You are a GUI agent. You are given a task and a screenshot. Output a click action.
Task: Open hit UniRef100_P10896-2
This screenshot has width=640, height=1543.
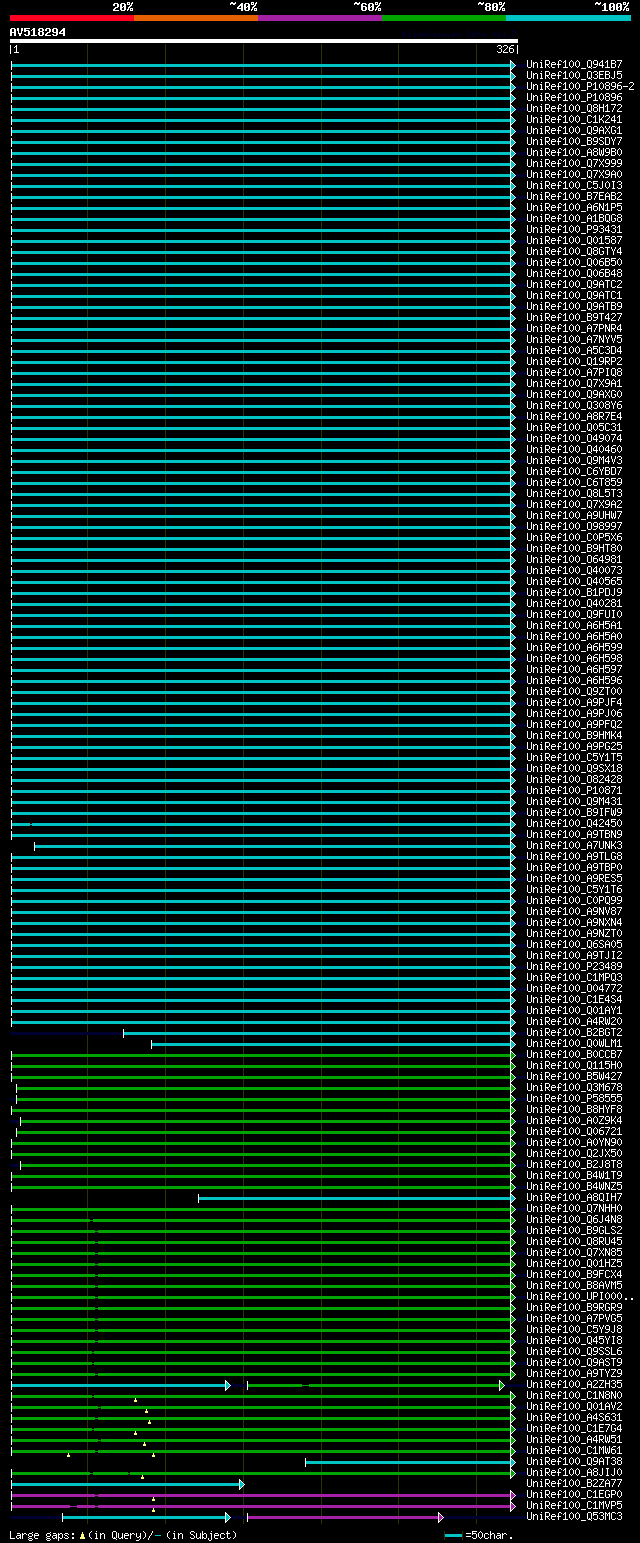point(580,86)
